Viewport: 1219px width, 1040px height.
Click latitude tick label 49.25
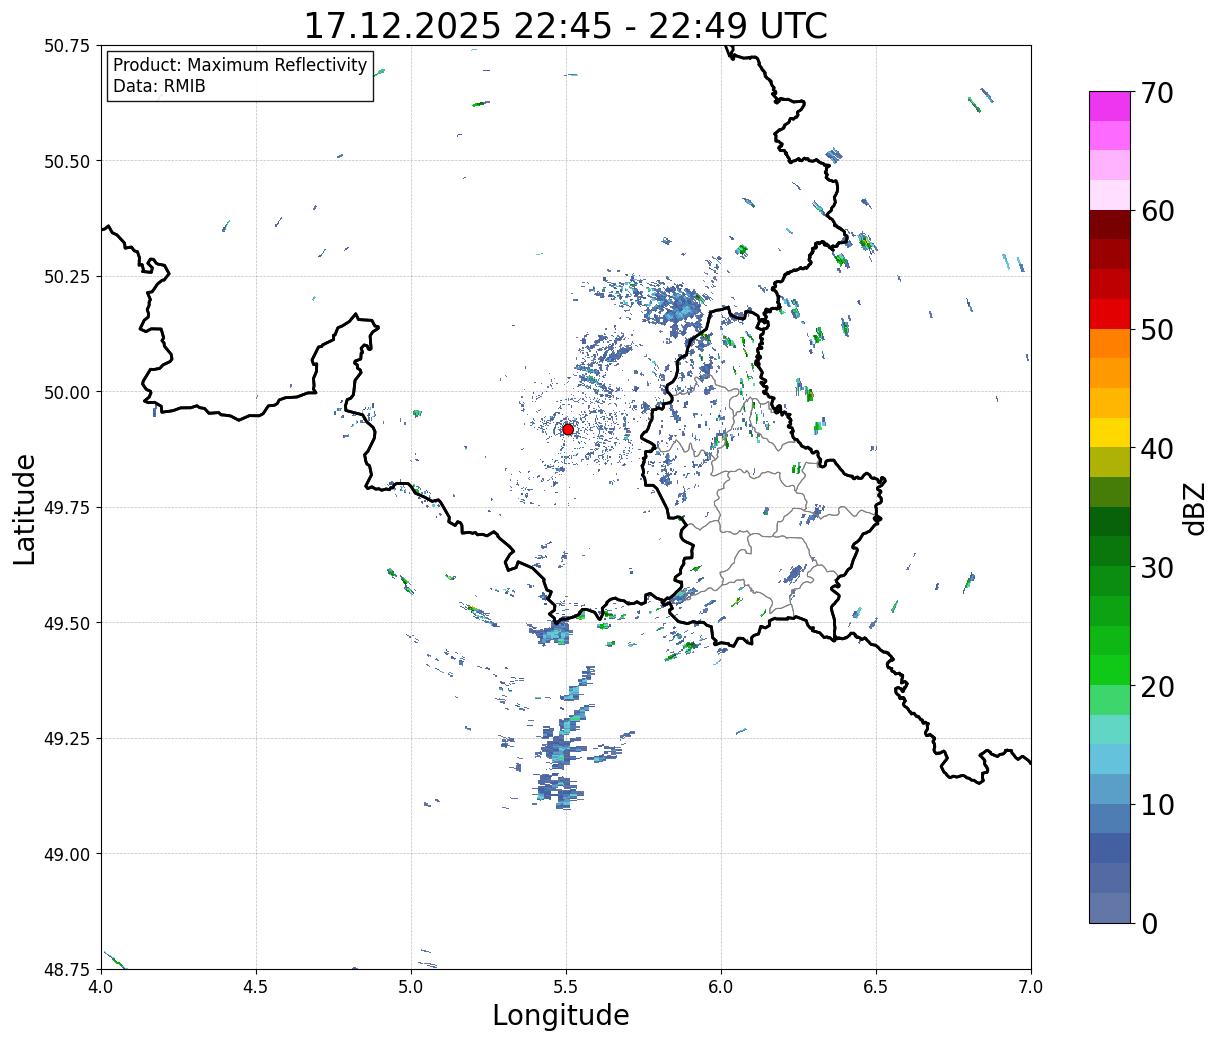coord(67,739)
